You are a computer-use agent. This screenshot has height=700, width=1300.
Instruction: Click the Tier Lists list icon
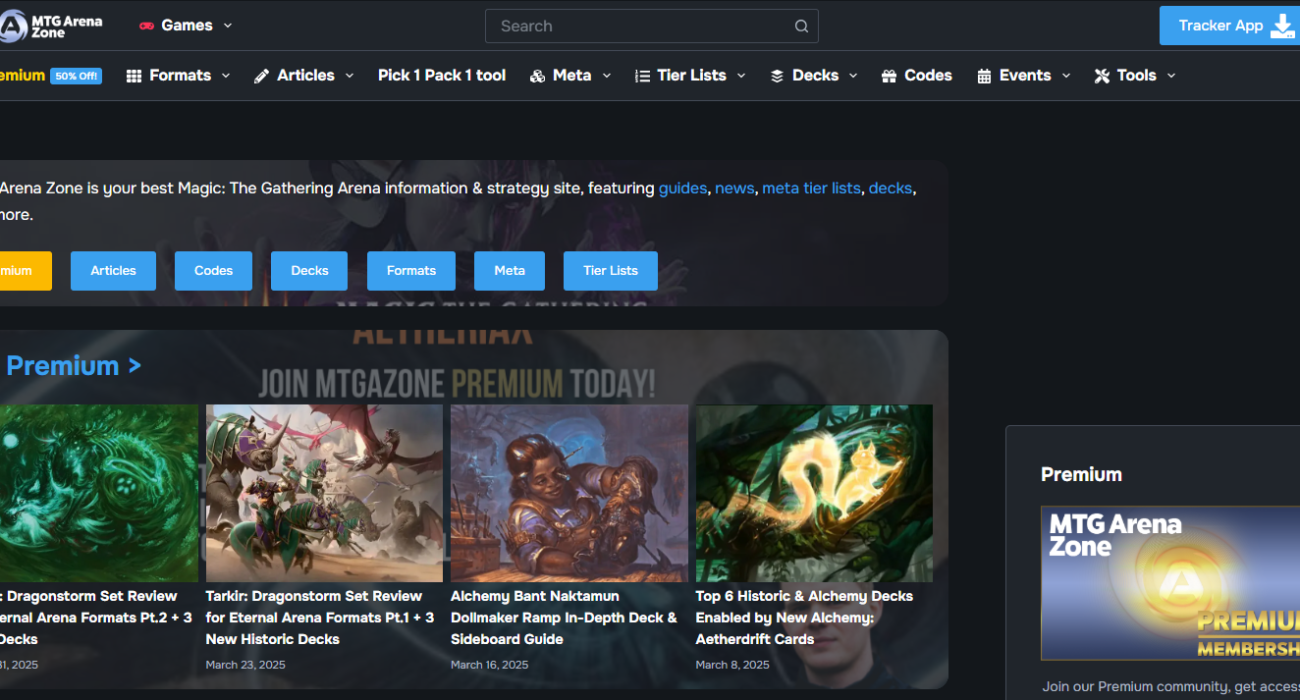[642, 76]
